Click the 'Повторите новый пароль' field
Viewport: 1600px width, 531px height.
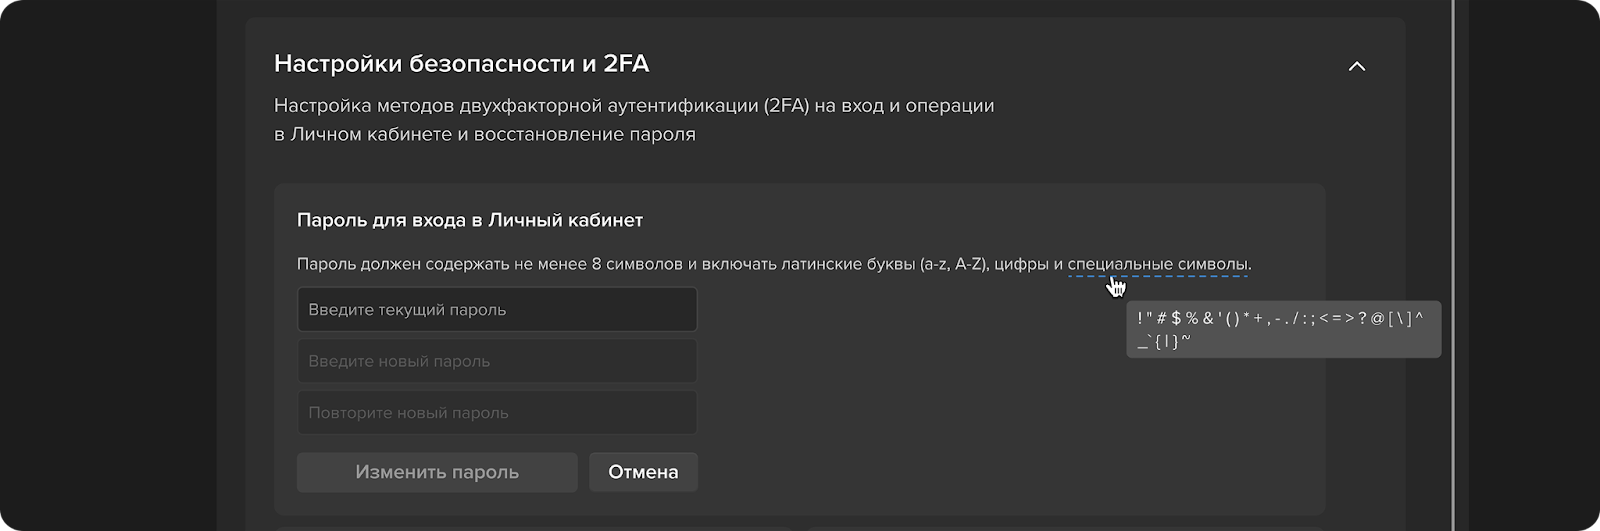497,413
